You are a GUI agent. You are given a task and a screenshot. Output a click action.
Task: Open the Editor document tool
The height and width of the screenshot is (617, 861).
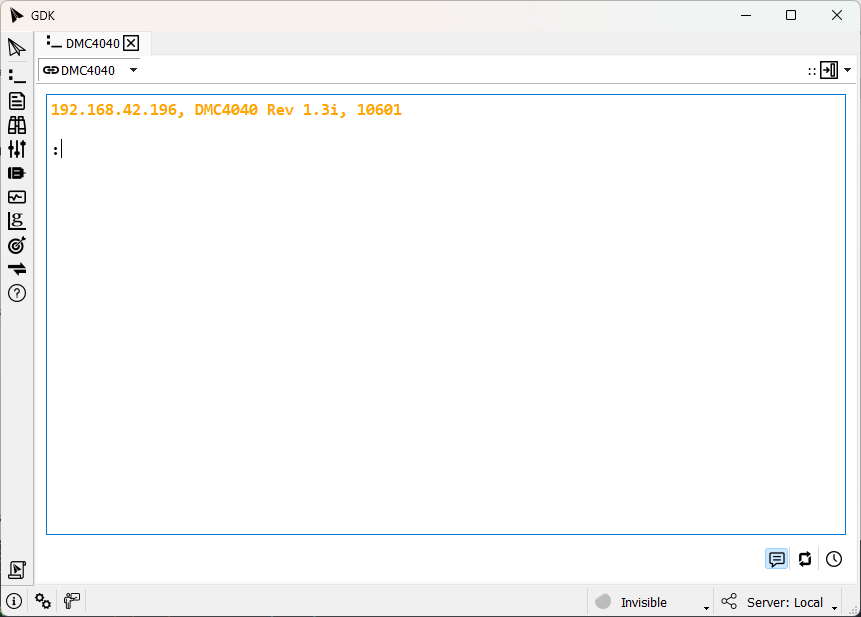point(17,101)
